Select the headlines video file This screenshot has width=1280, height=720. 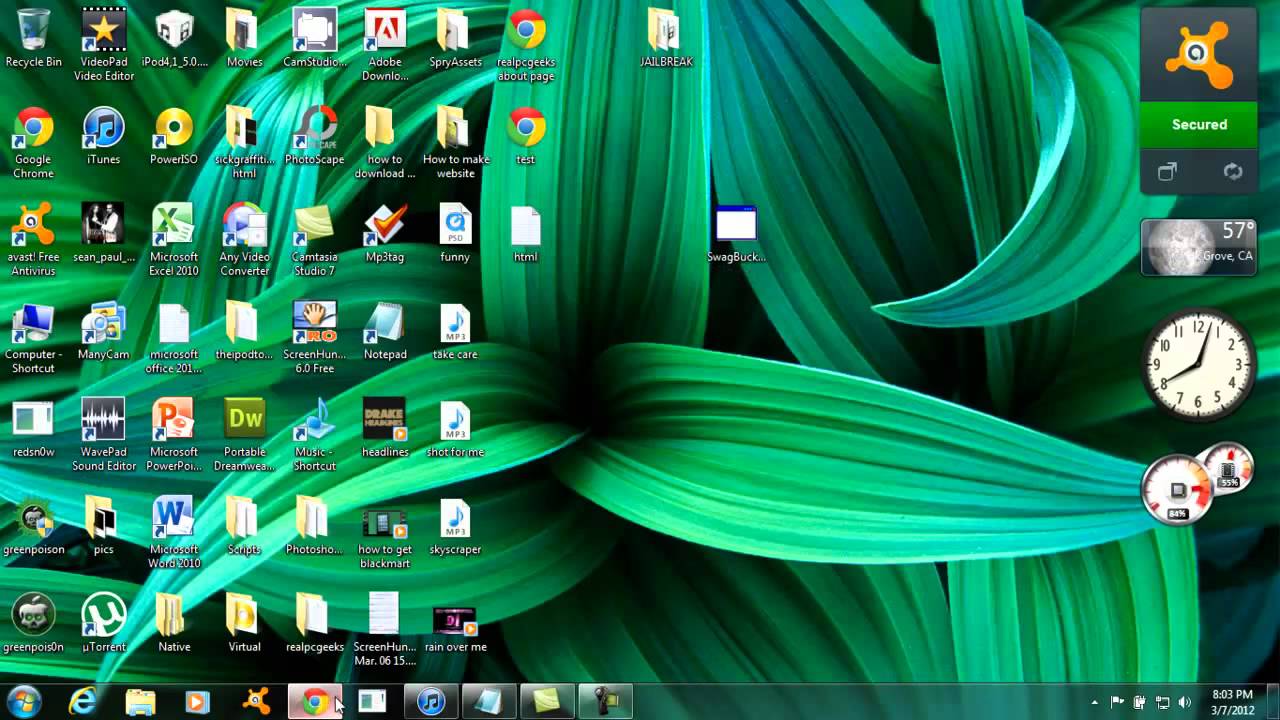coord(384,429)
